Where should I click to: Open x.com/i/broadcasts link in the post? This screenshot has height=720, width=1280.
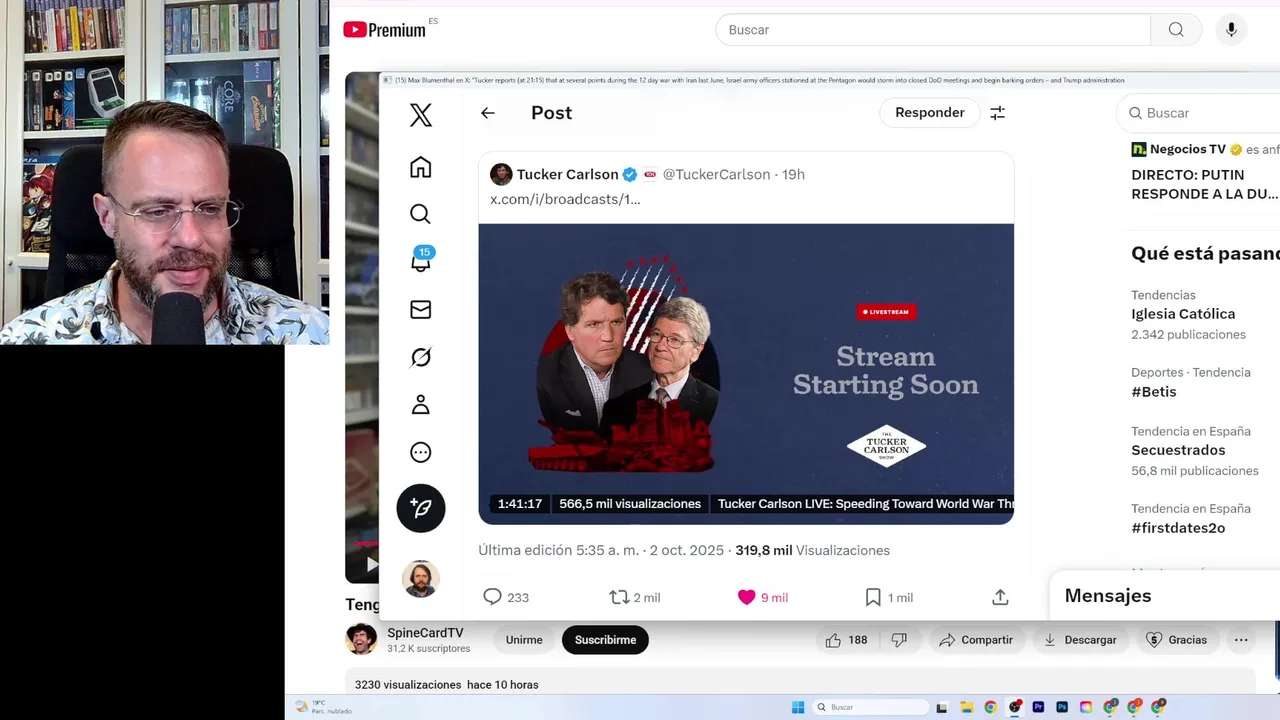click(565, 199)
